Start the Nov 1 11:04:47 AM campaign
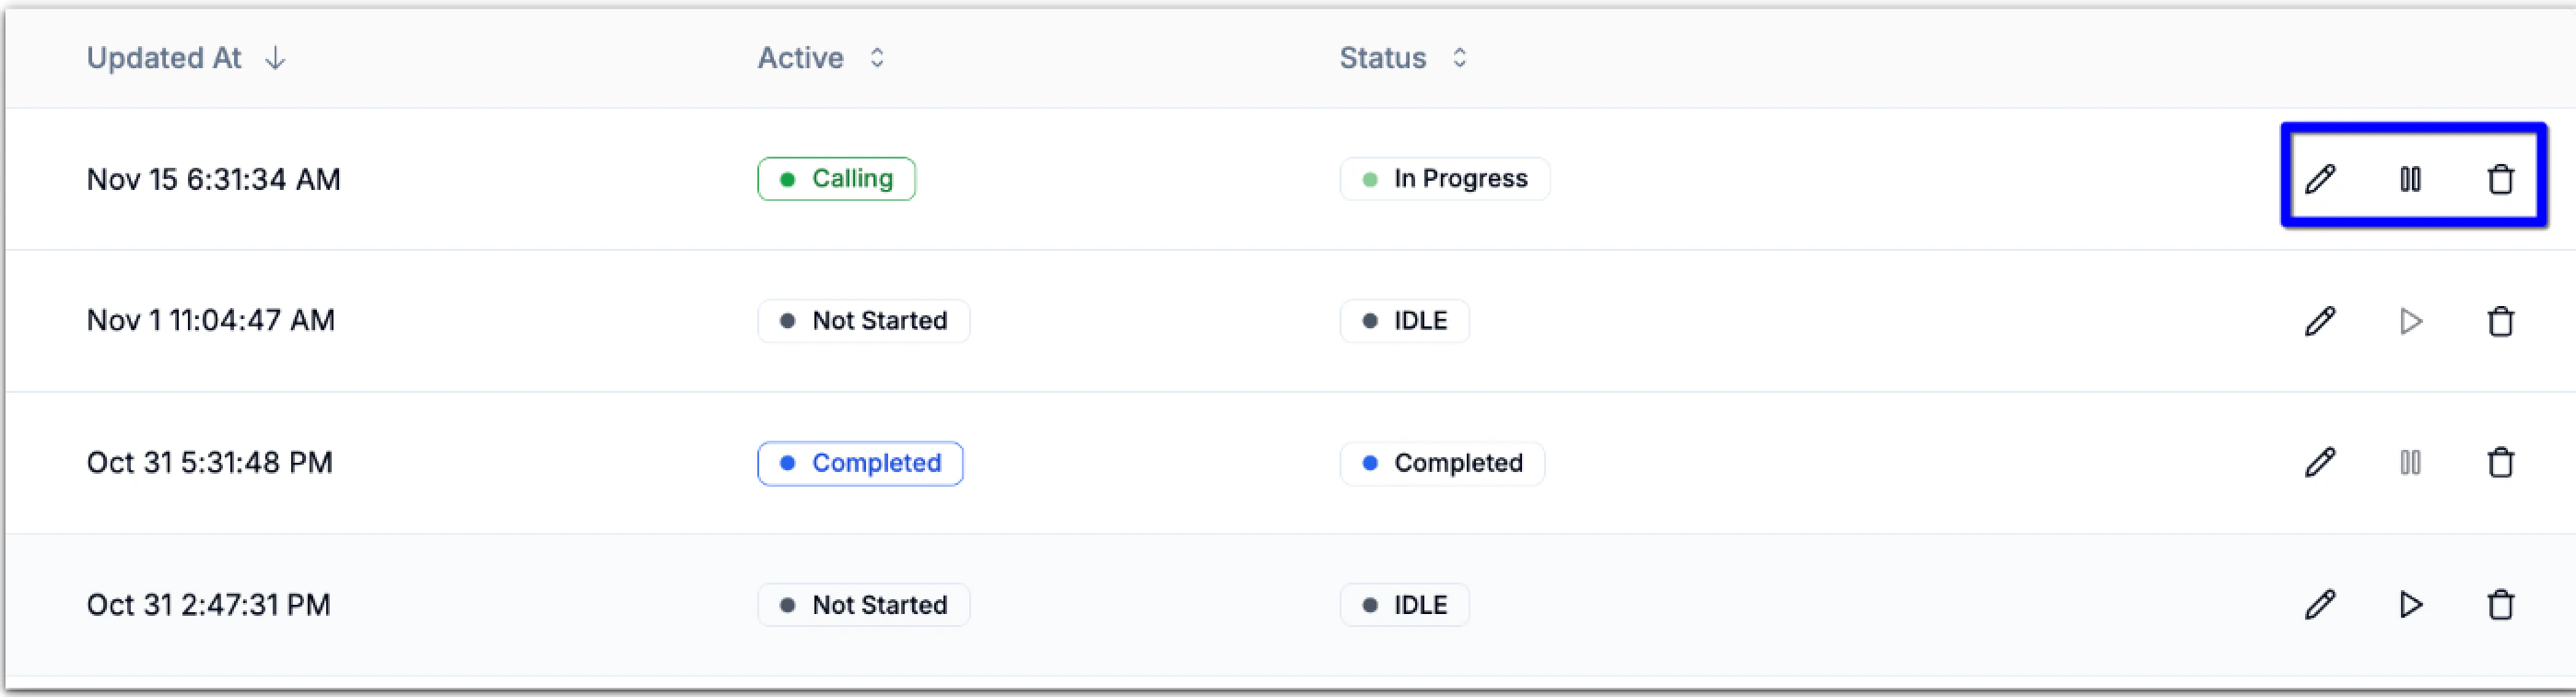2576x697 pixels. 2410,321
